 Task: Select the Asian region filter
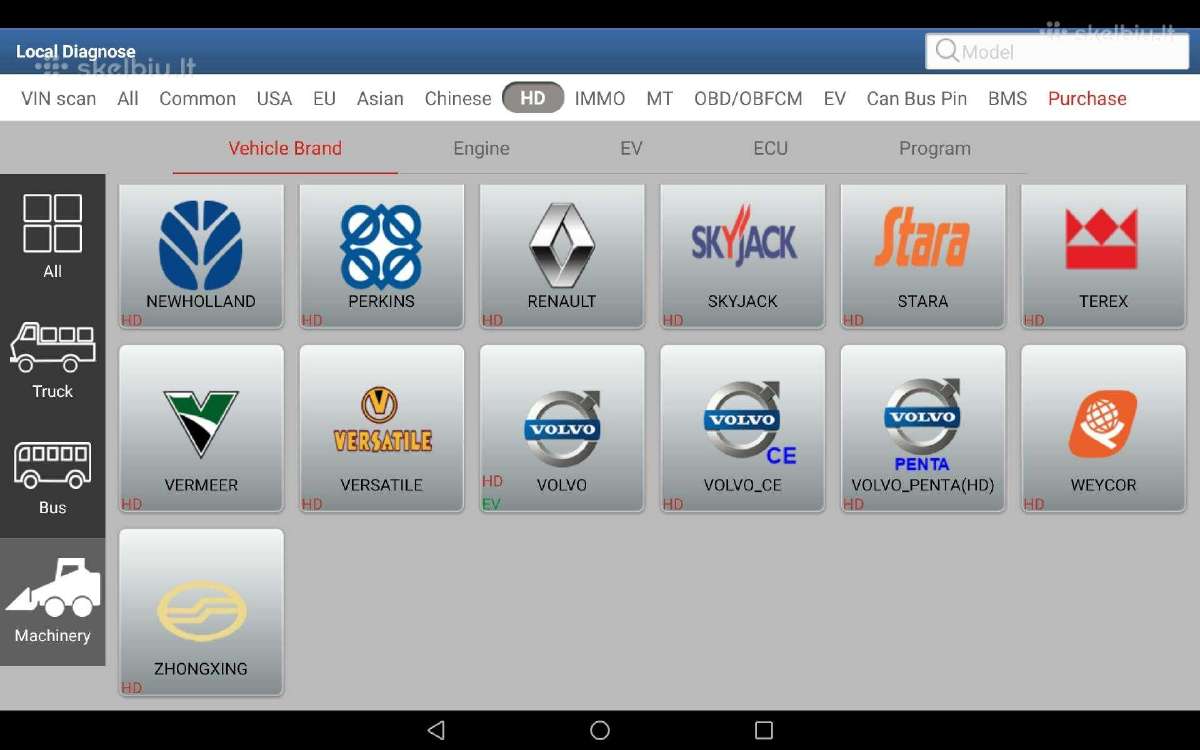coord(380,98)
